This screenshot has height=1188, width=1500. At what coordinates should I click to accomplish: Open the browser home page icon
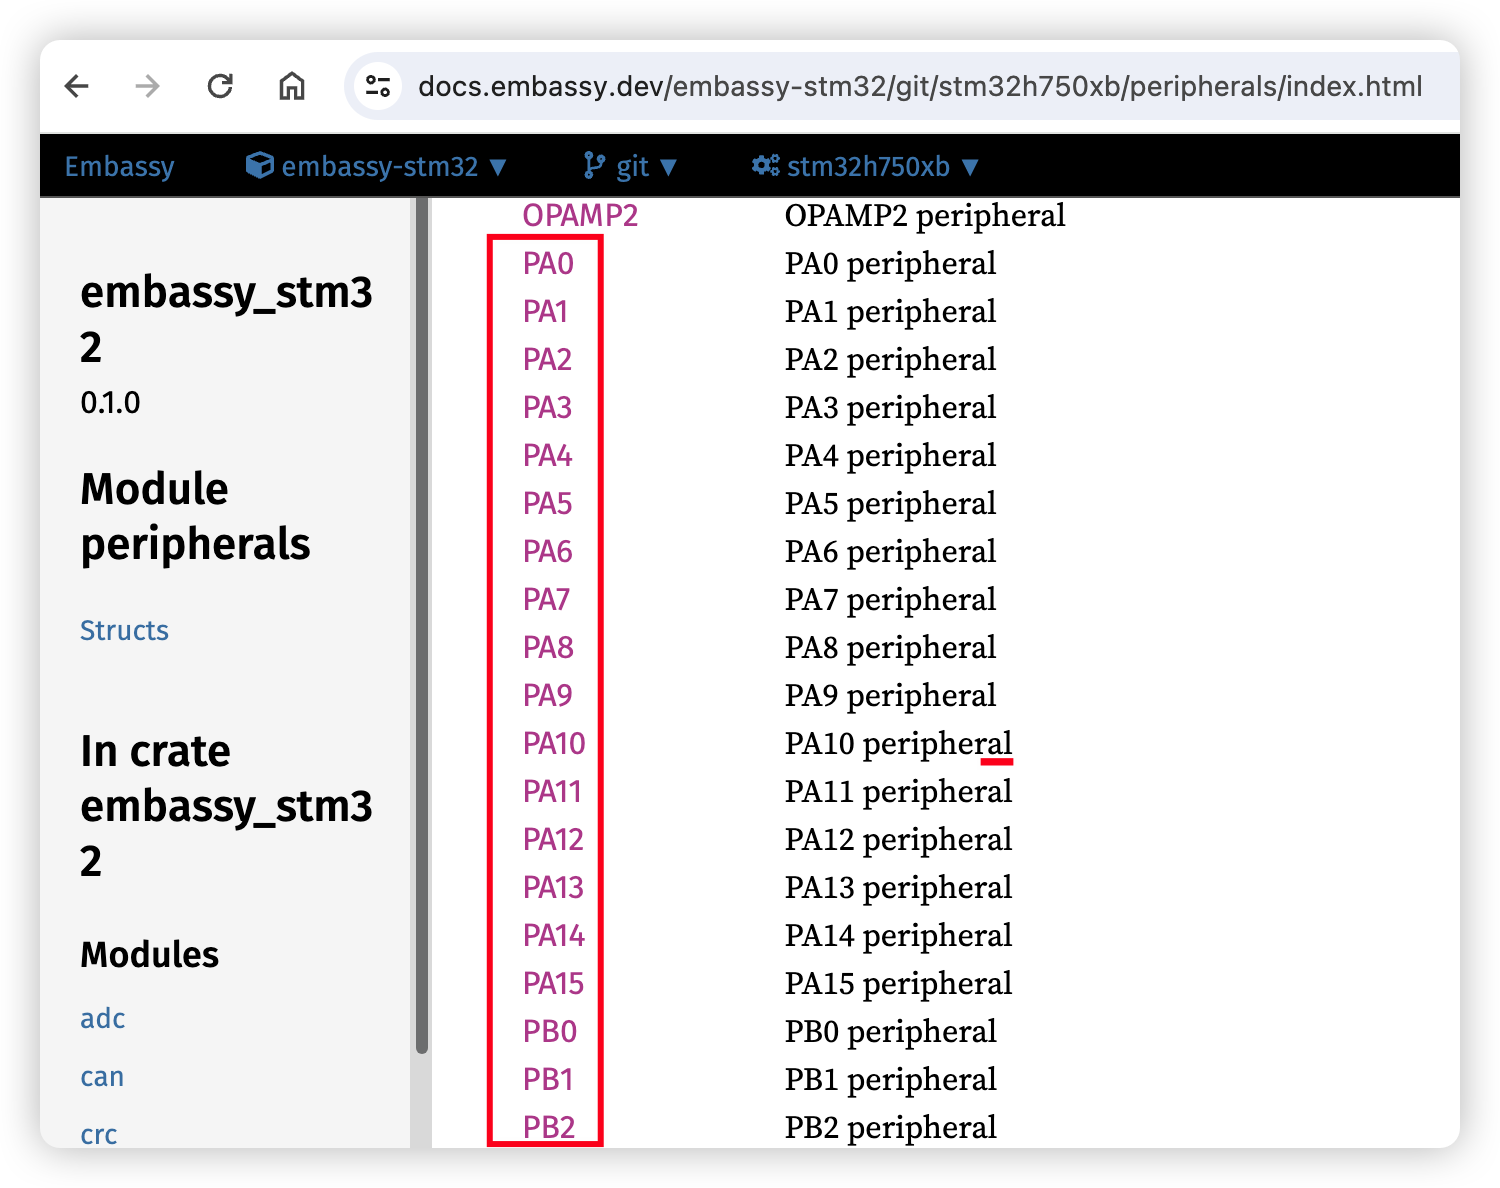click(291, 86)
